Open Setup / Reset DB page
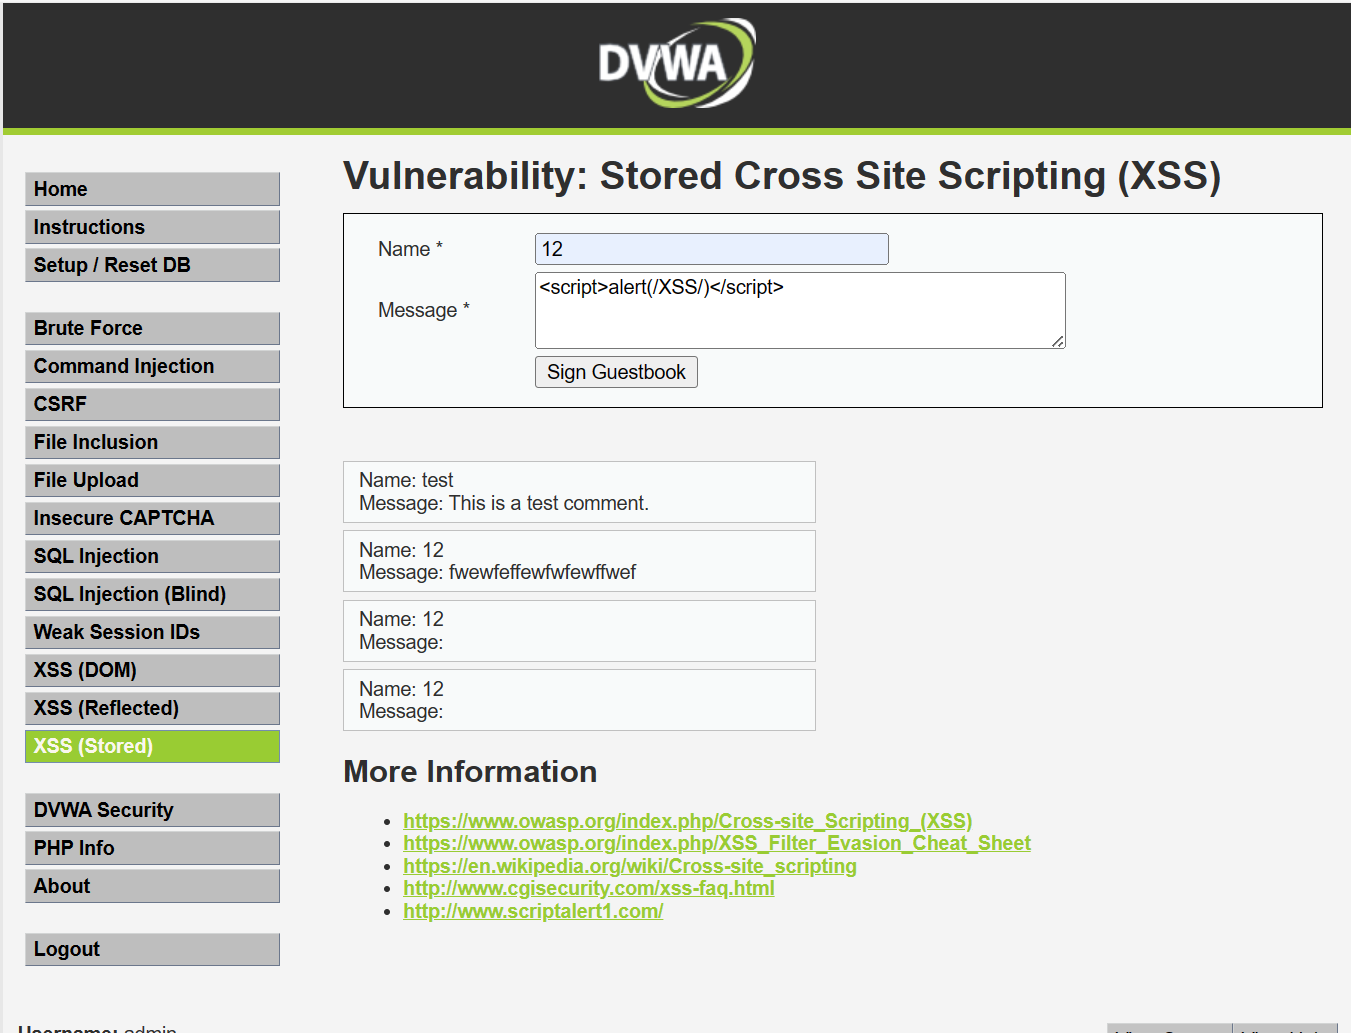1351x1033 pixels. [x=152, y=265]
